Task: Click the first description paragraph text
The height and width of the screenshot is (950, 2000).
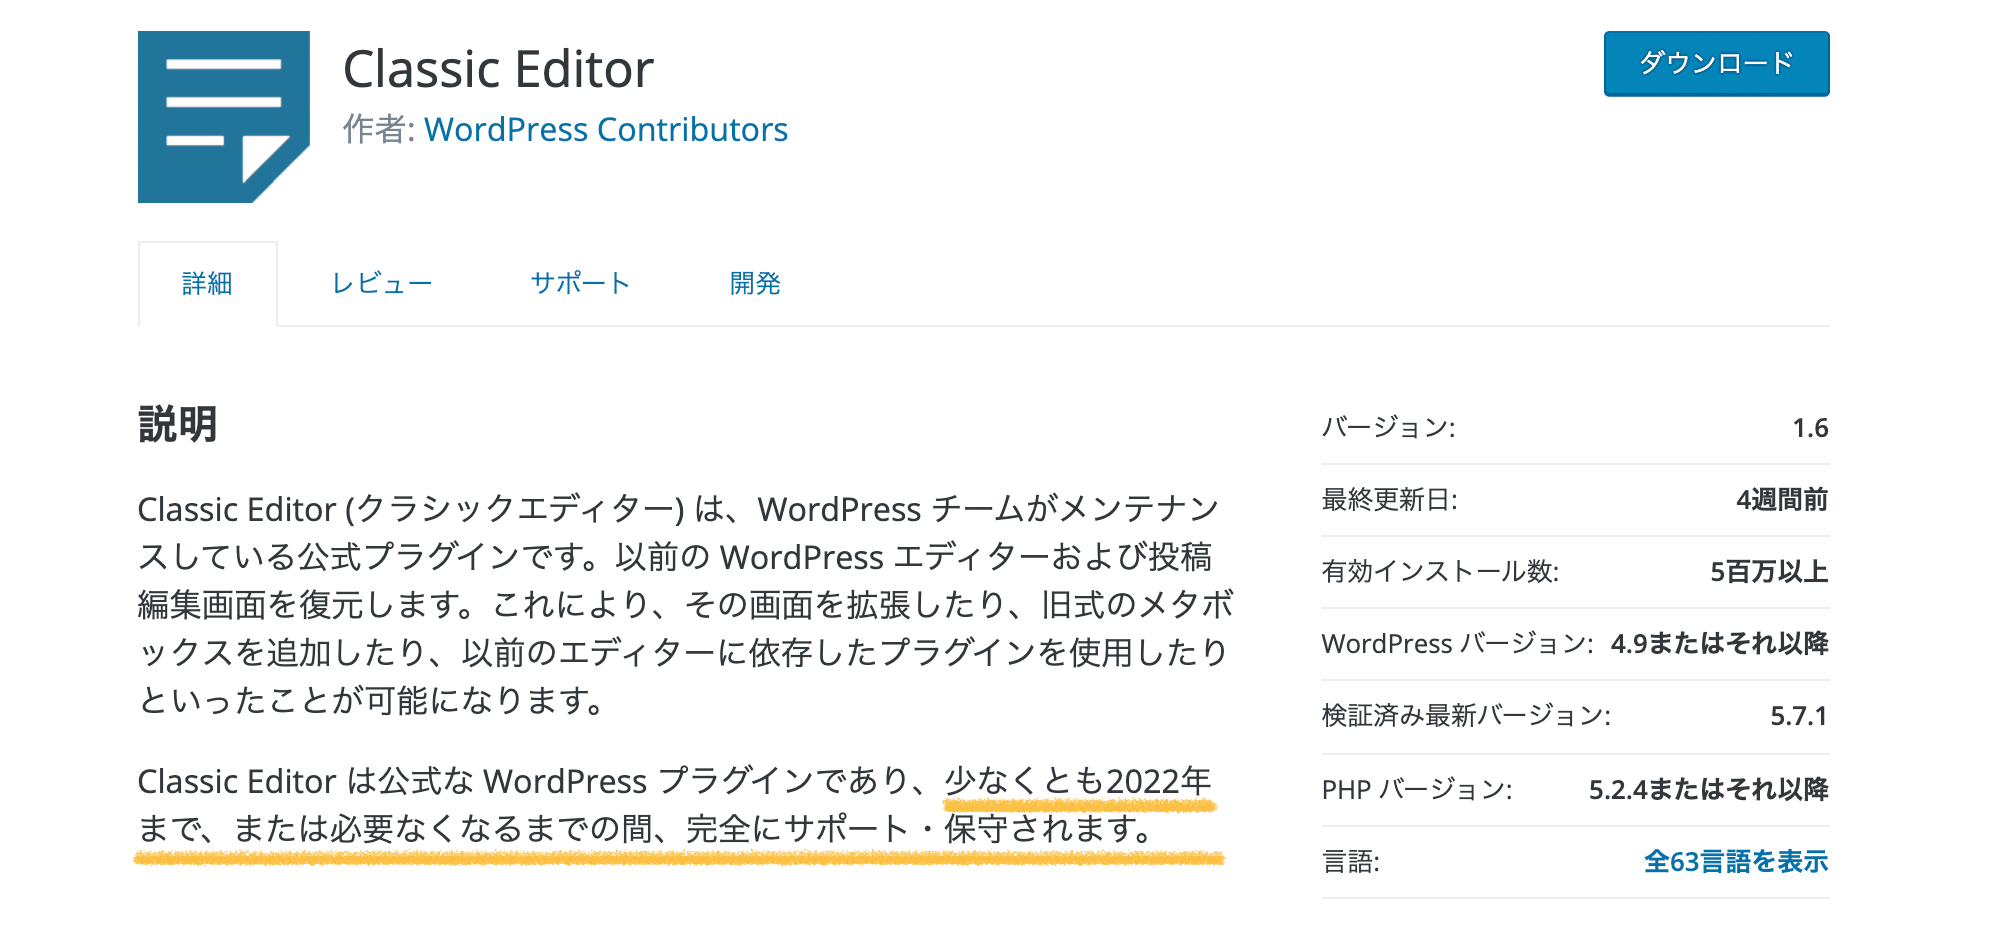Action: (x=686, y=605)
